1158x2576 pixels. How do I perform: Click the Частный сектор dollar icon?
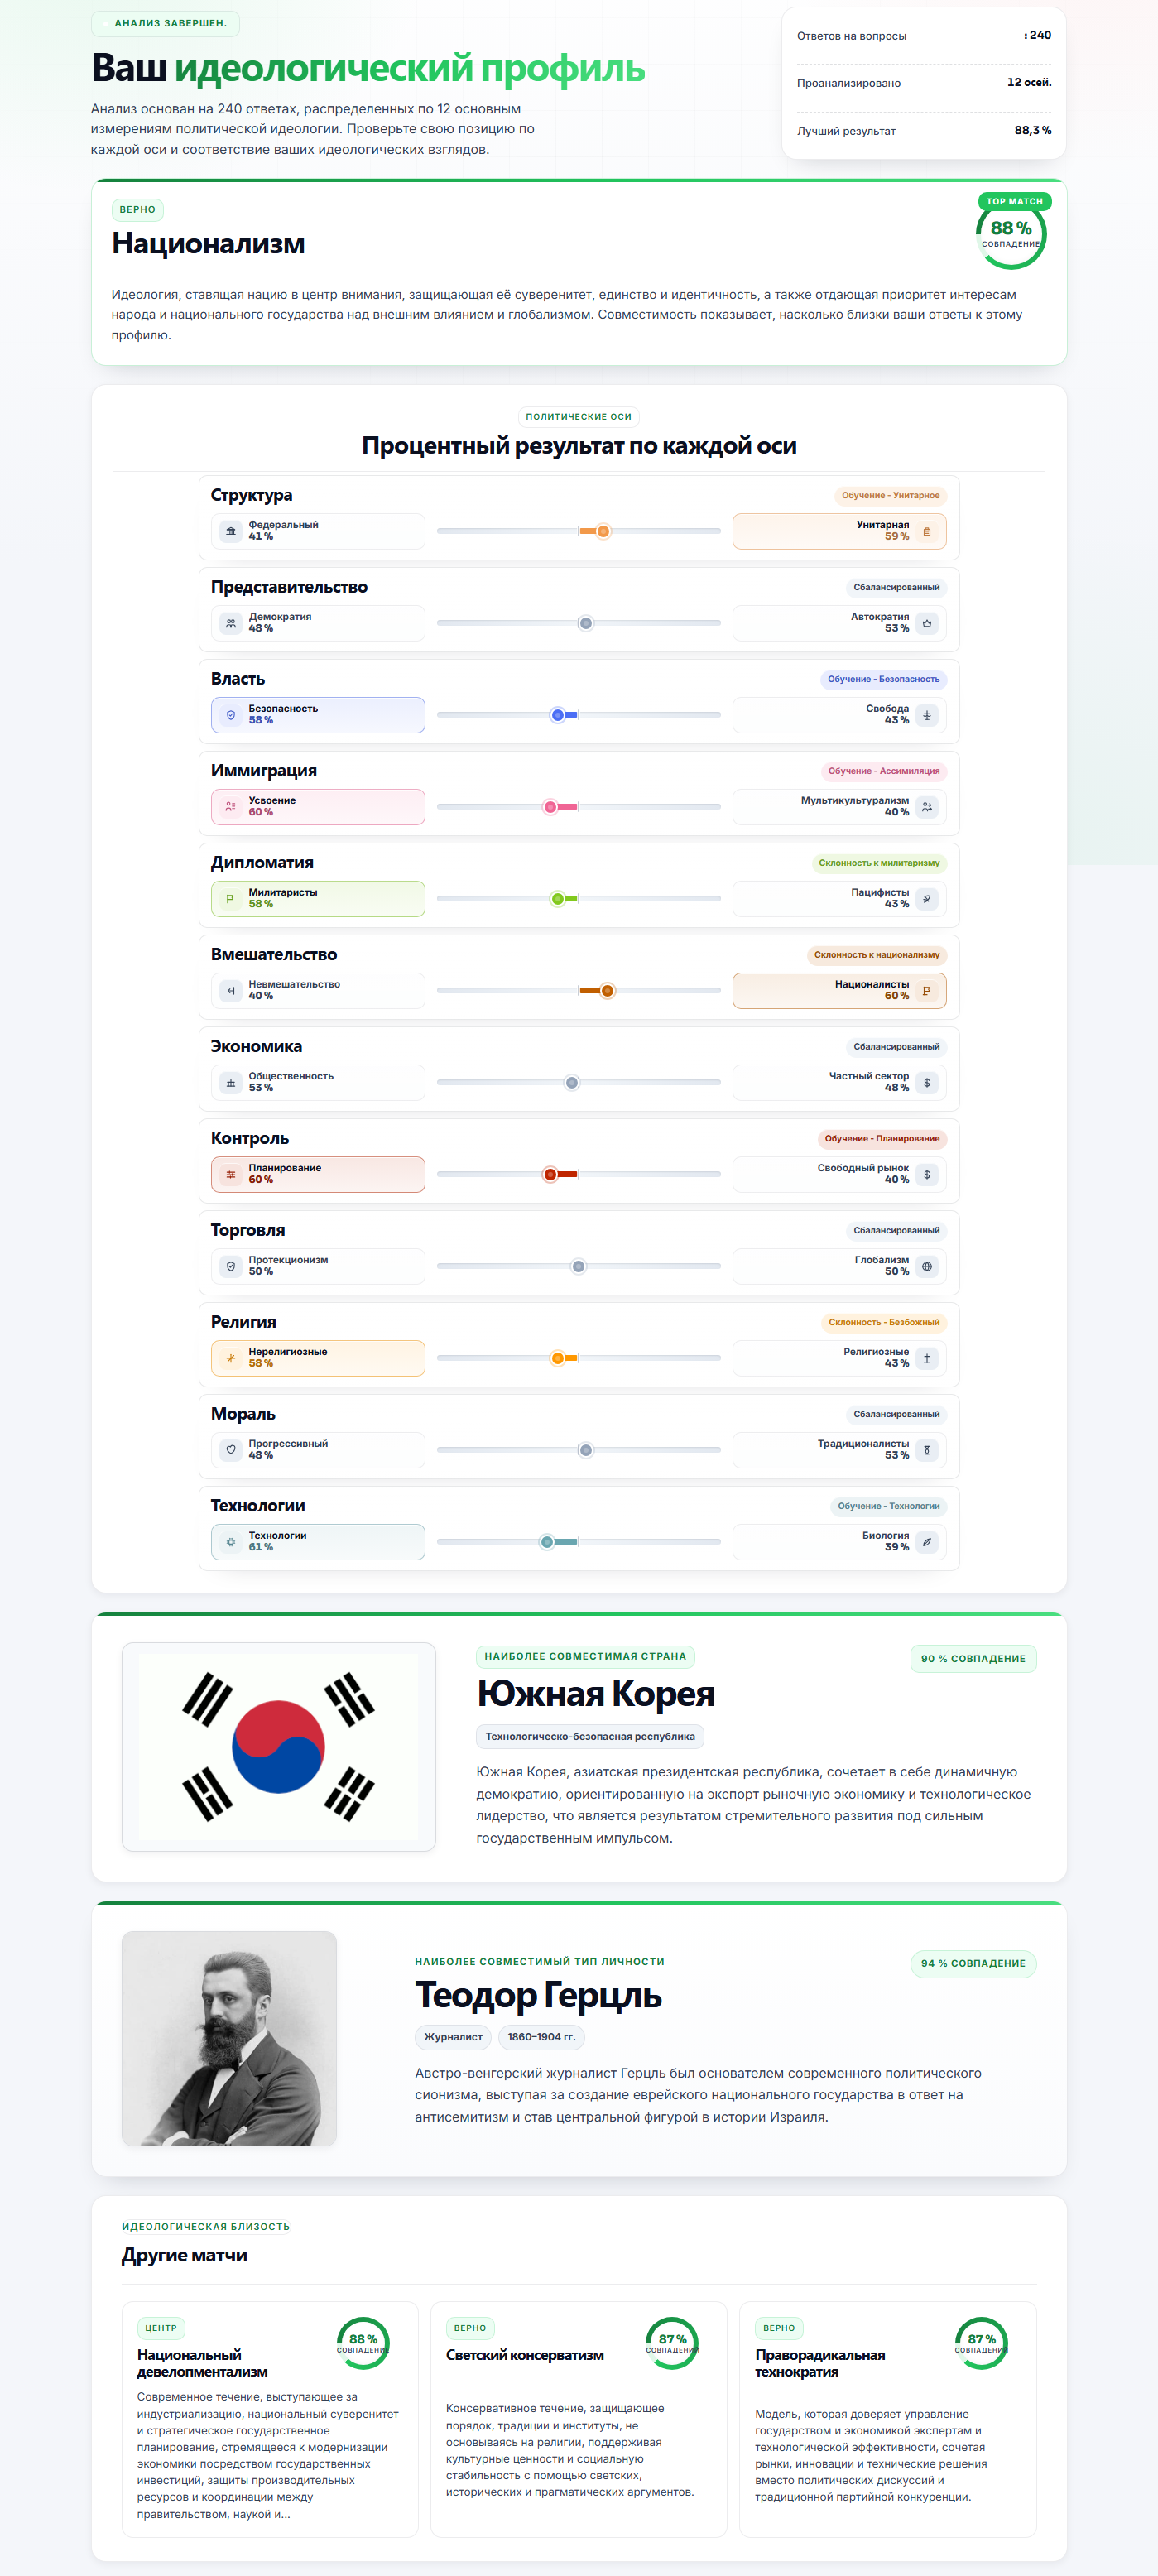pyautogui.click(x=927, y=1083)
